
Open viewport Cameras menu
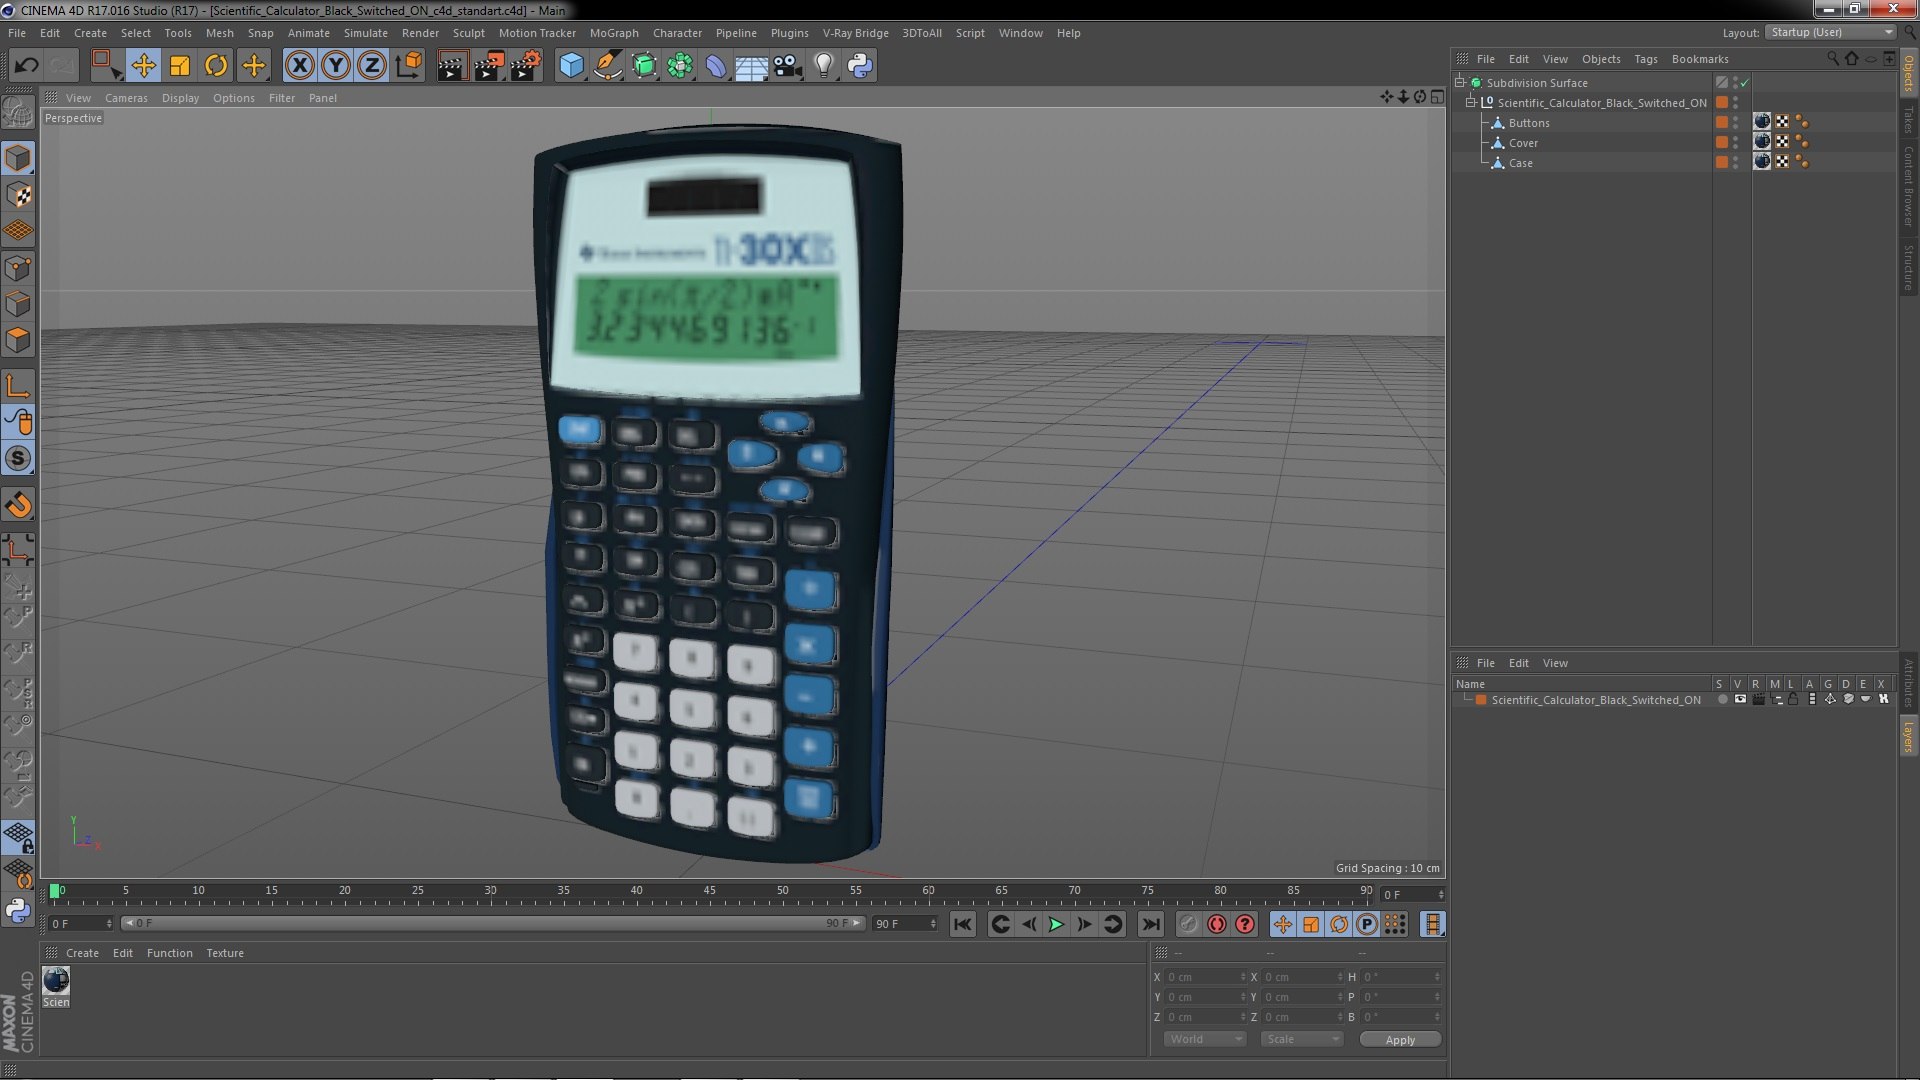pyautogui.click(x=126, y=98)
